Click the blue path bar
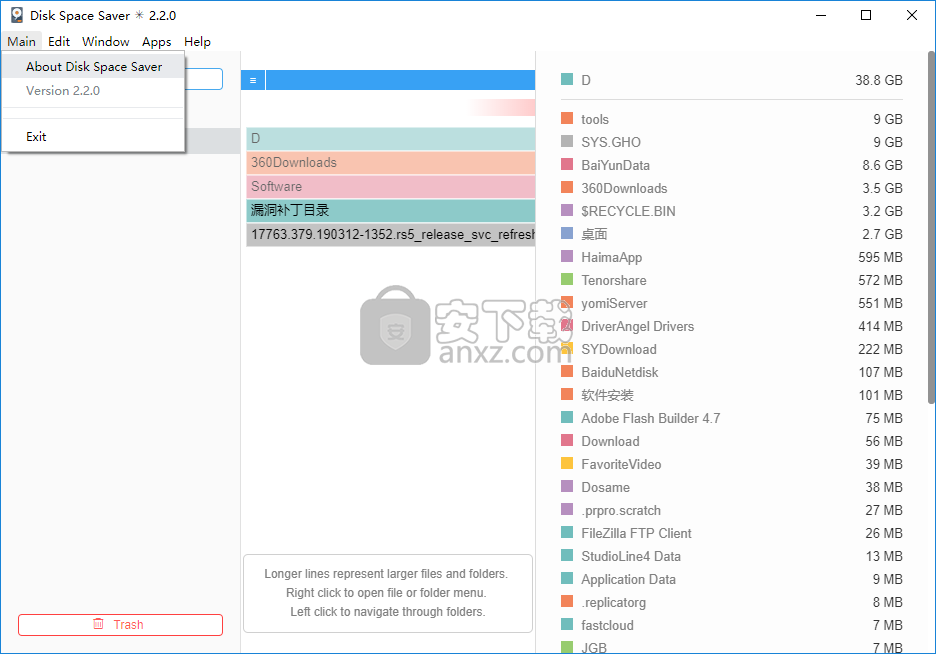Screen dimensions: 936x654 [x=400, y=81]
